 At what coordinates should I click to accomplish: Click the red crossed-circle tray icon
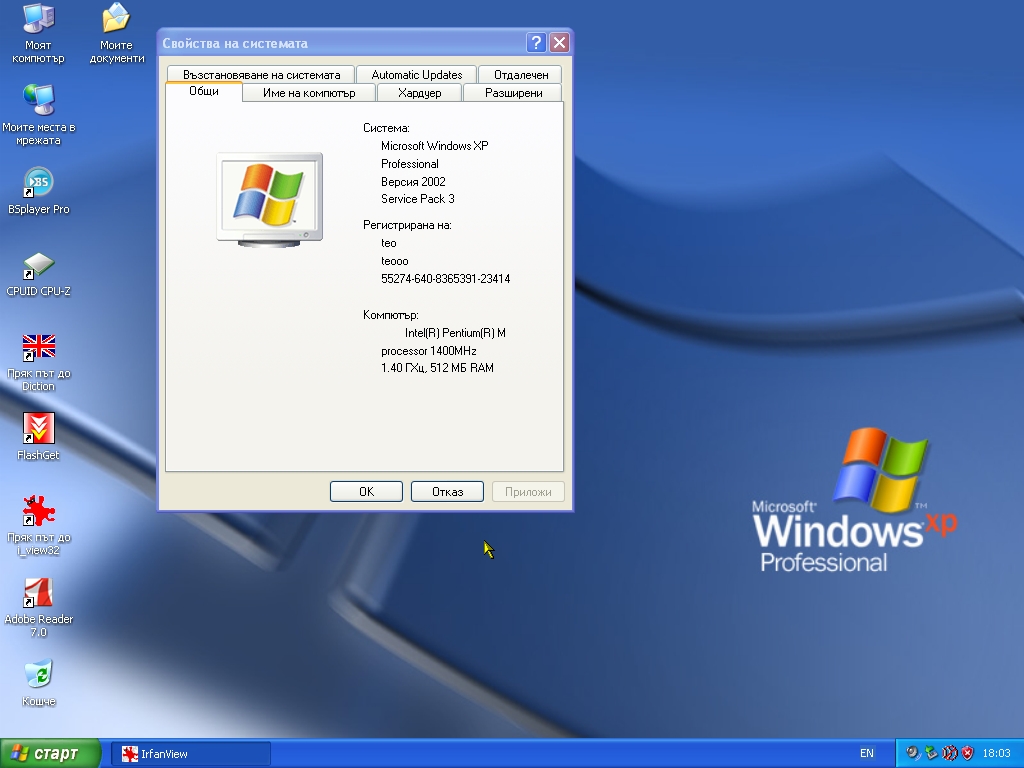point(949,753)
